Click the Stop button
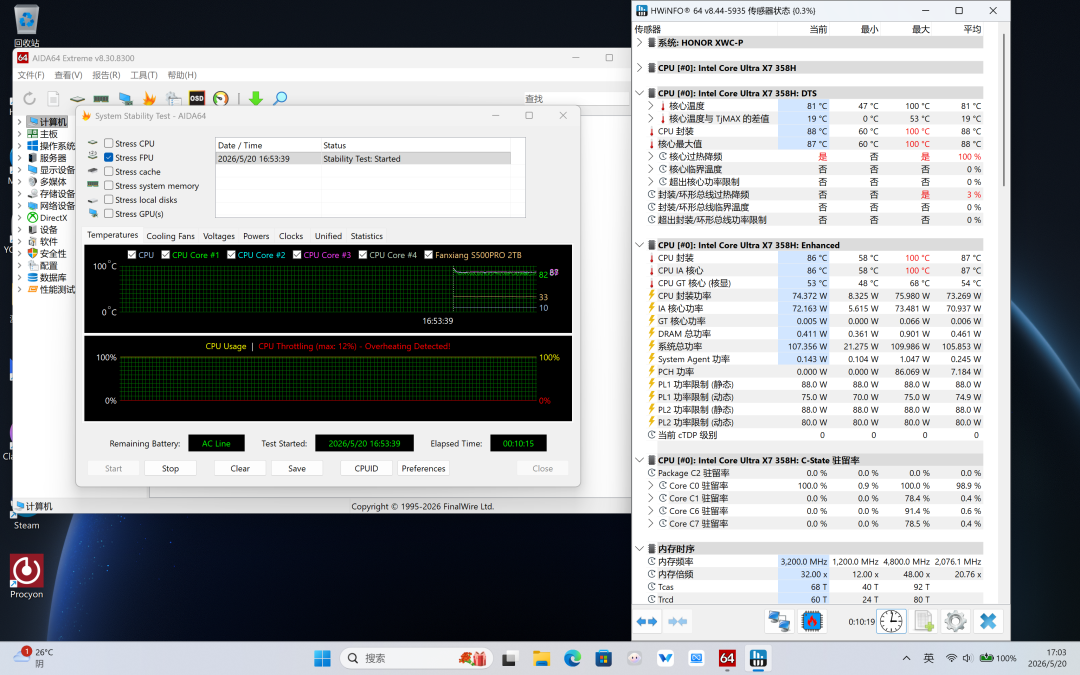This screenshot has width=1080, height=675. point(170,468)
